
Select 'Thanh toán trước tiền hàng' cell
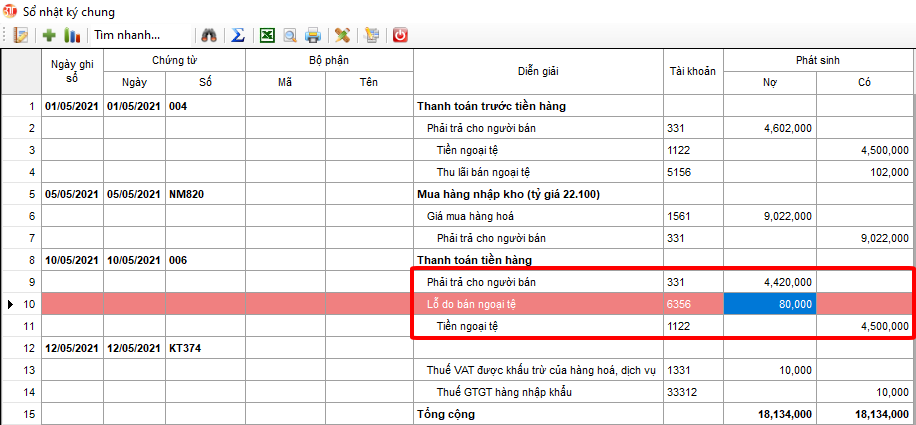pos(539,106)
